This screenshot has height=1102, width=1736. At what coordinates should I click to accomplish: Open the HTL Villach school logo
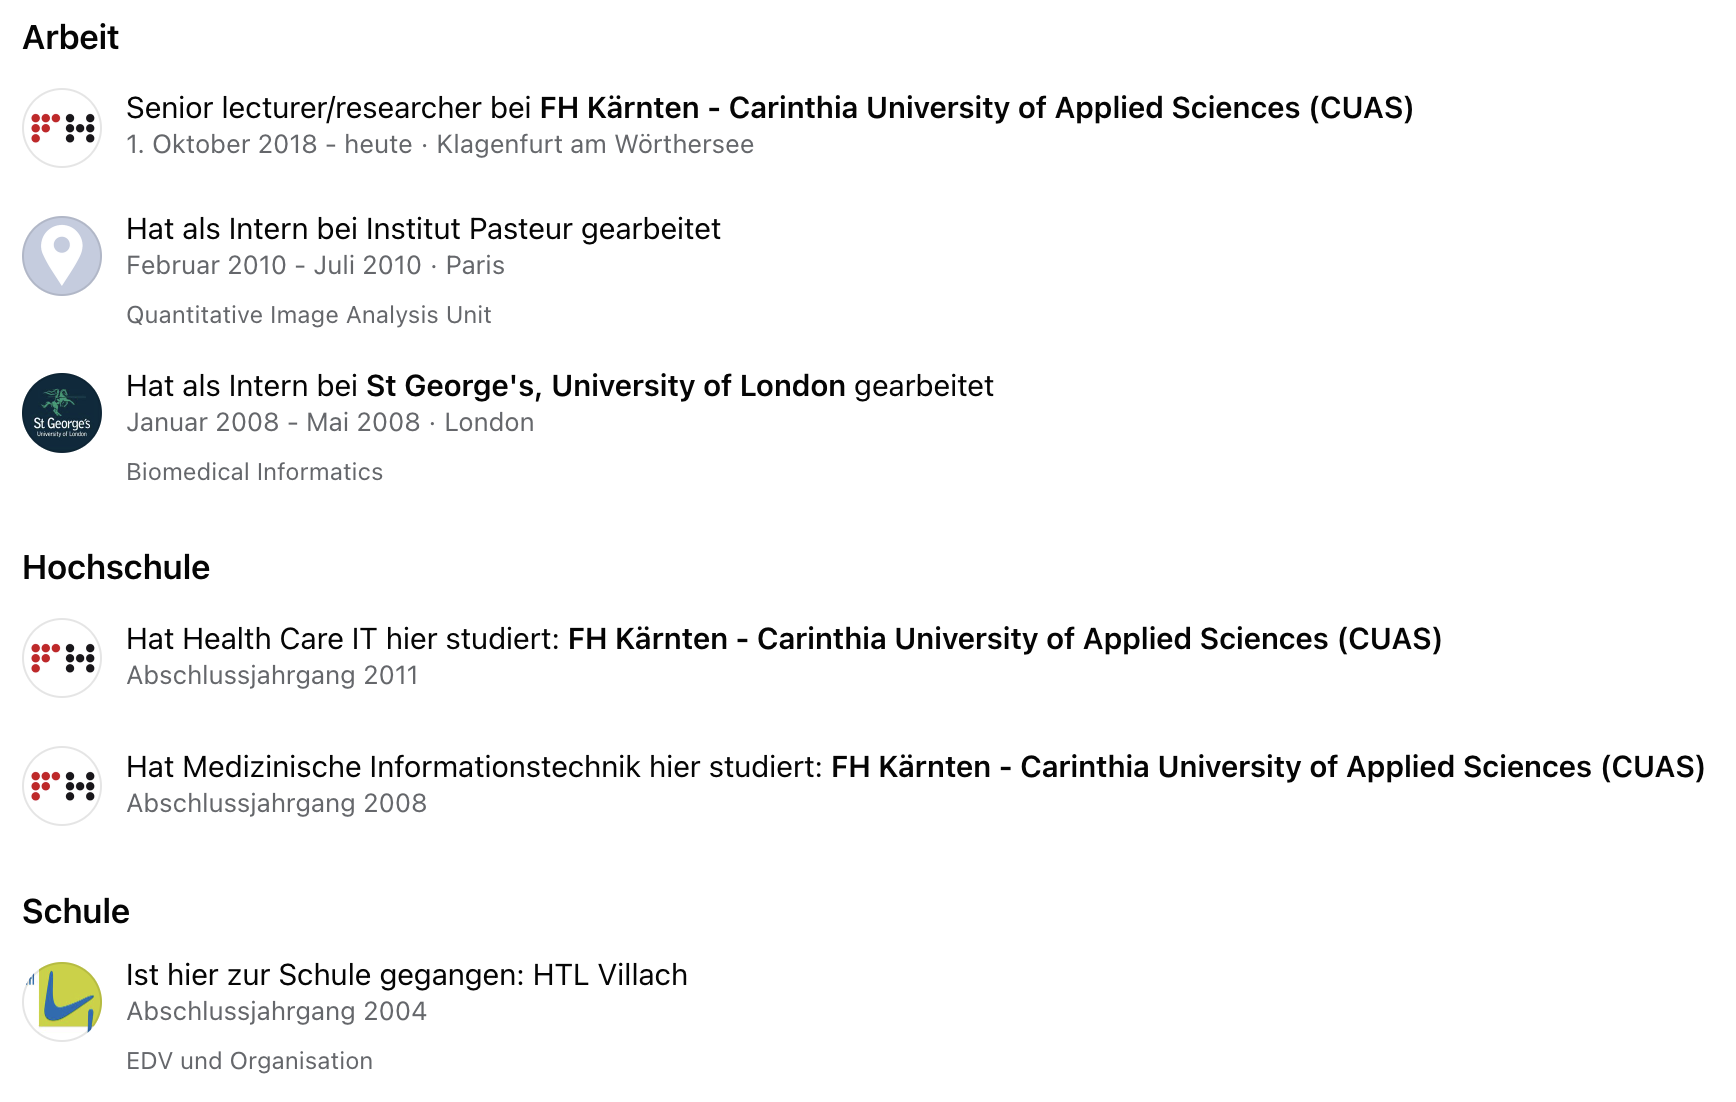coord(62,1002)
